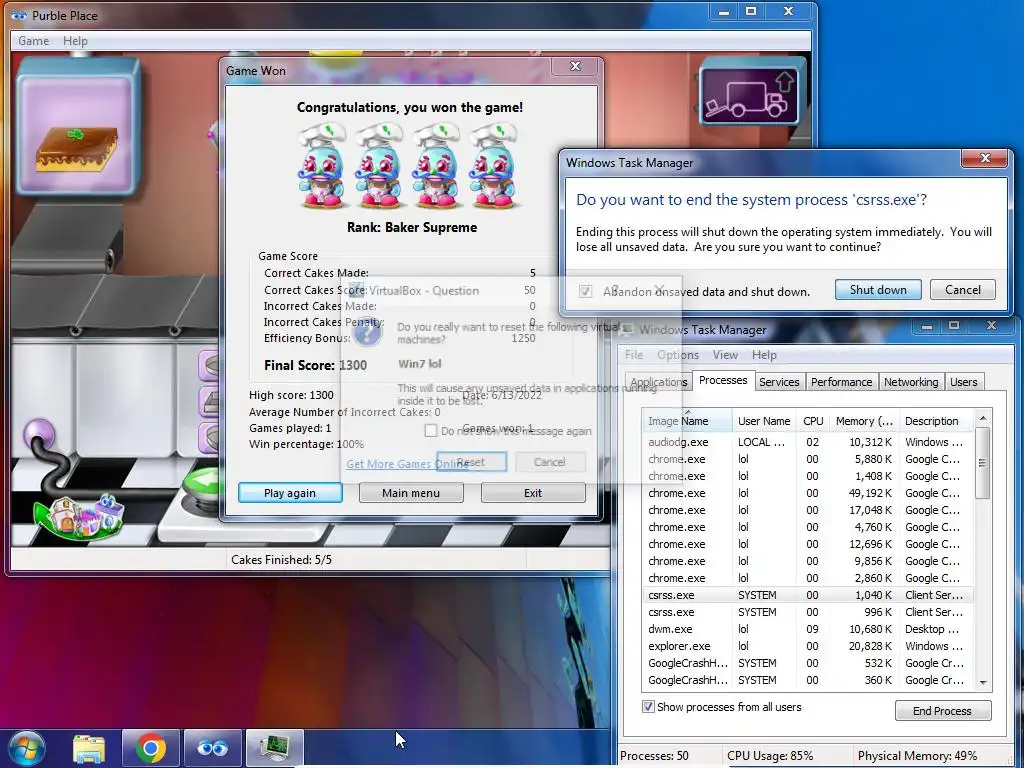Open the Help menu in Purble Place
This screenshot has width=1024, height=768.
point(75,40)
